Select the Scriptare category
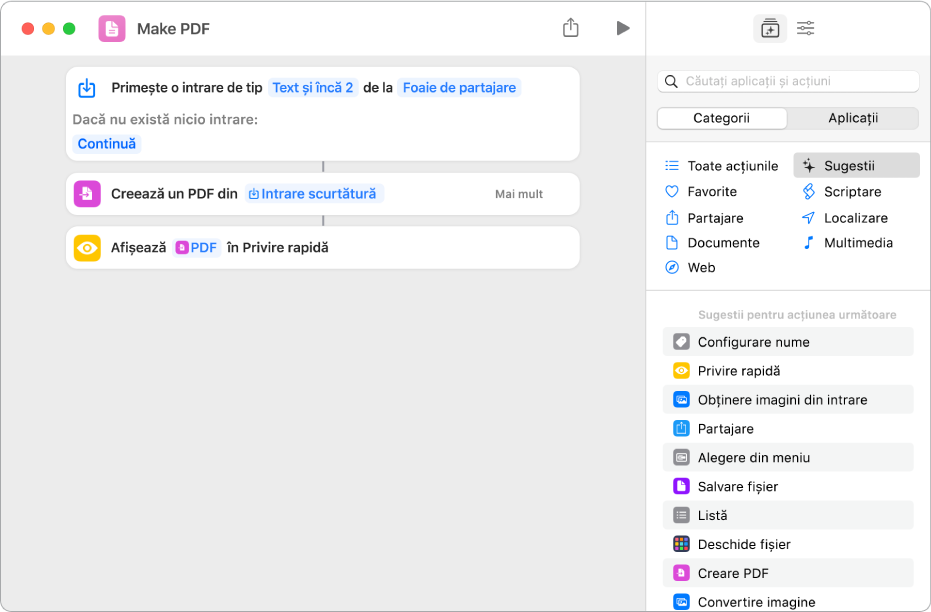The image size is (931, 612). (852, 191)
